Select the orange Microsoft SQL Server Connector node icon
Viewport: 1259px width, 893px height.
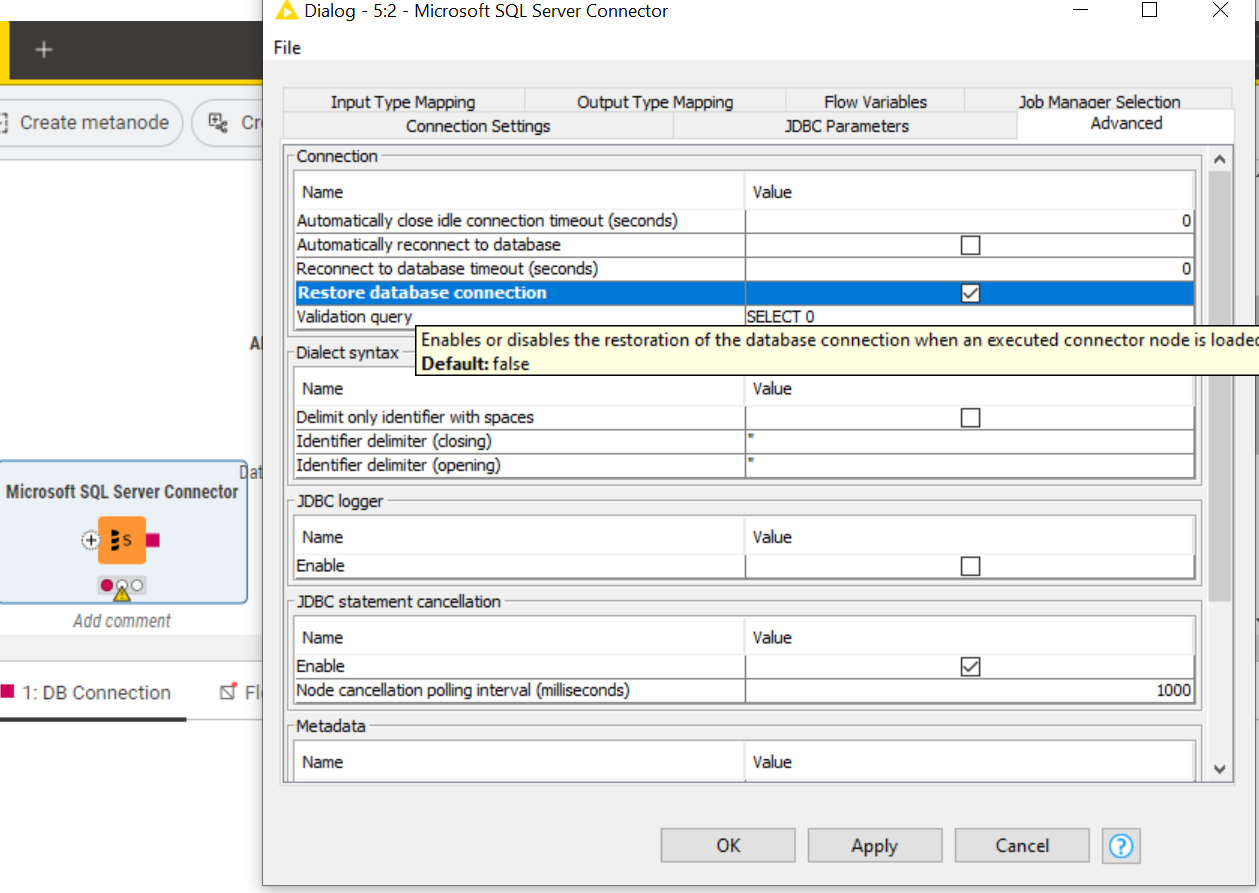point(121,540)
